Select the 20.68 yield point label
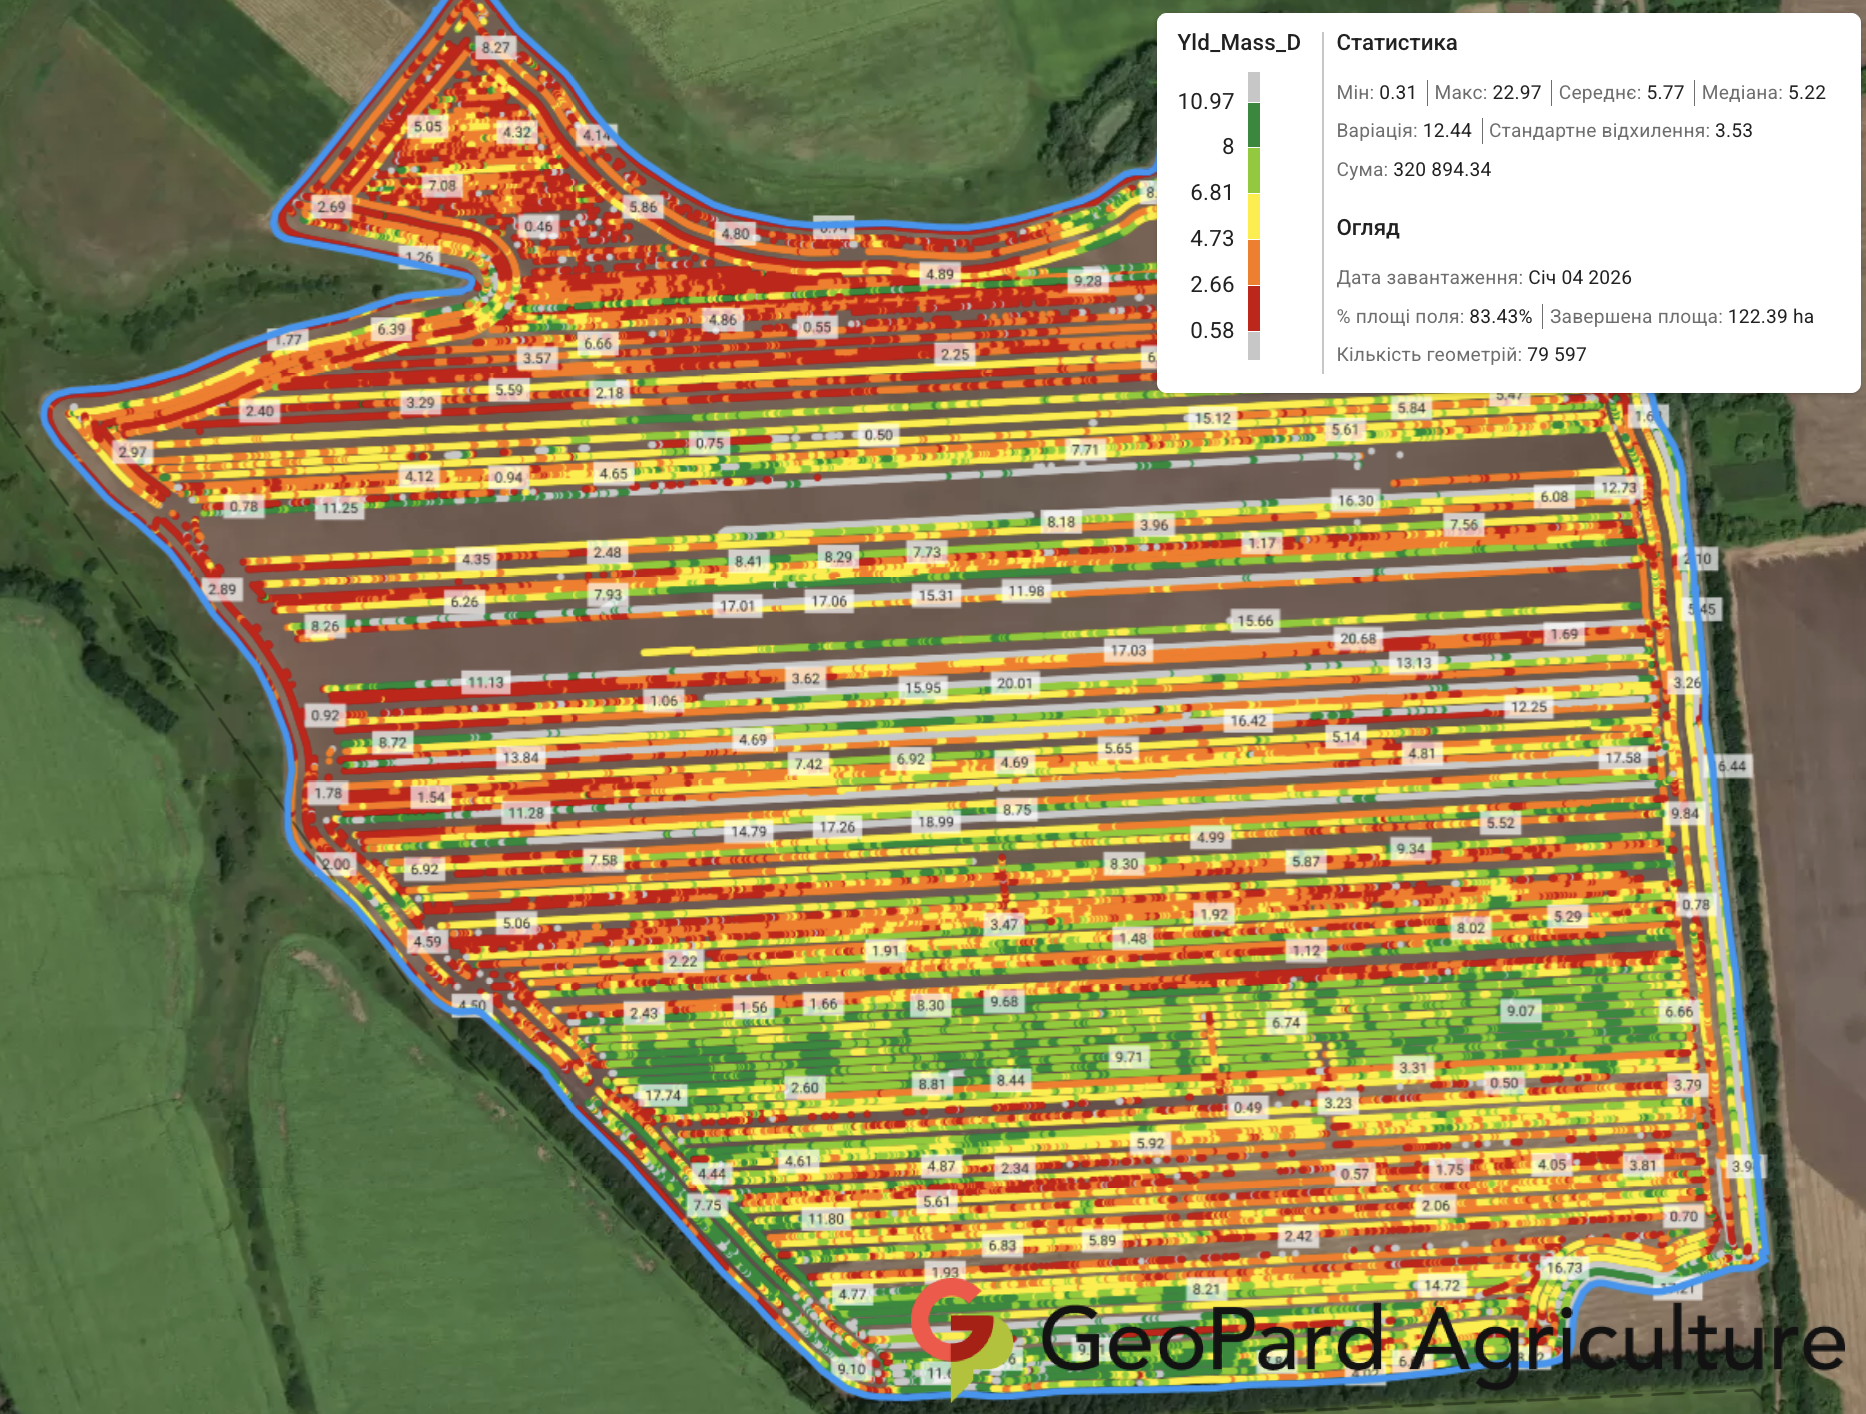 point(1357,639)
